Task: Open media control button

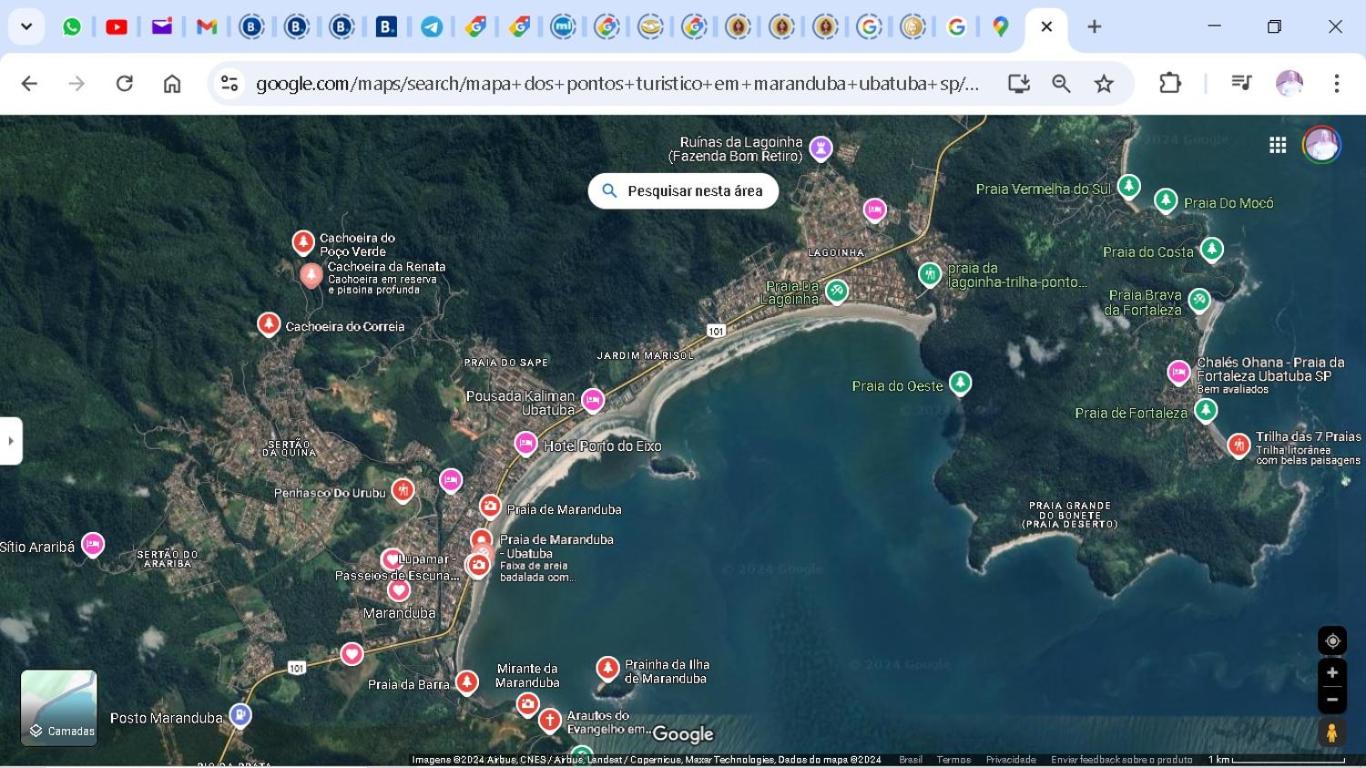Action: (1241, 84)
